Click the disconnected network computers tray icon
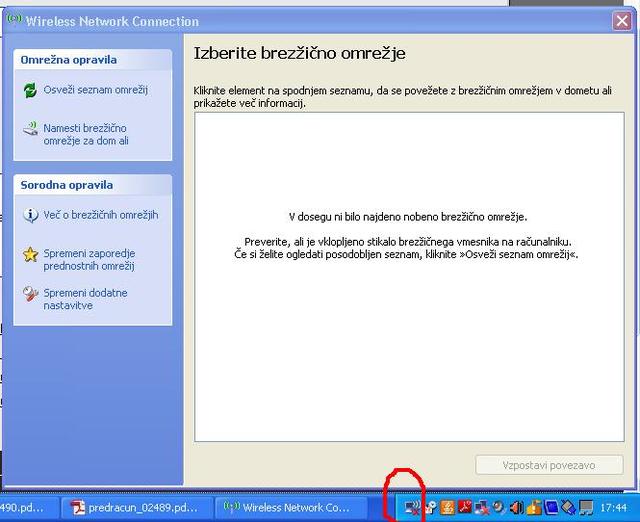640x522 pixels. point(482,508)
